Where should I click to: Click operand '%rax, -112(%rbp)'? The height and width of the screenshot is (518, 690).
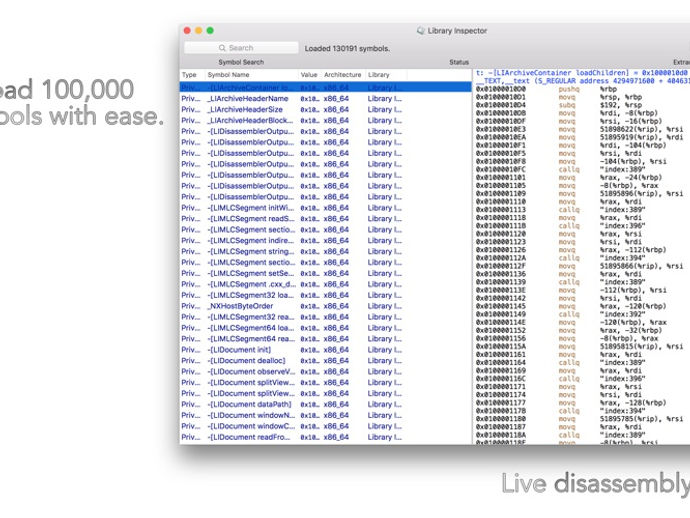click(633, 250)
